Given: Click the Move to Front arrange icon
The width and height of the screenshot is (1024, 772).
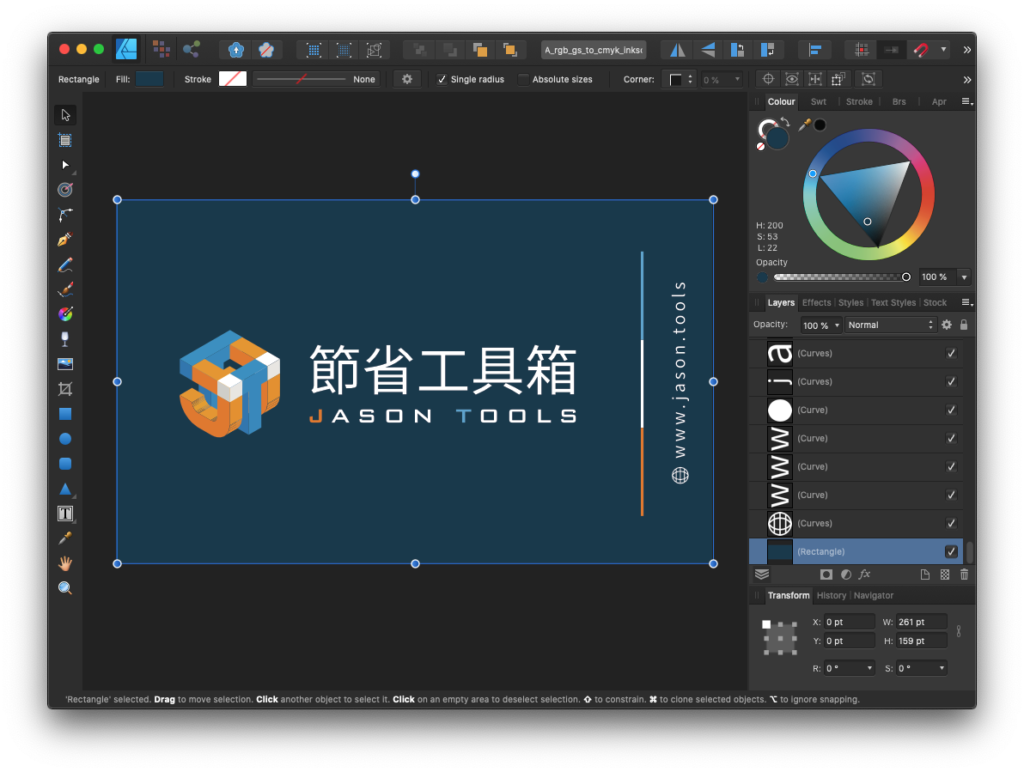Looking at the screenshot, I should 510,50.
